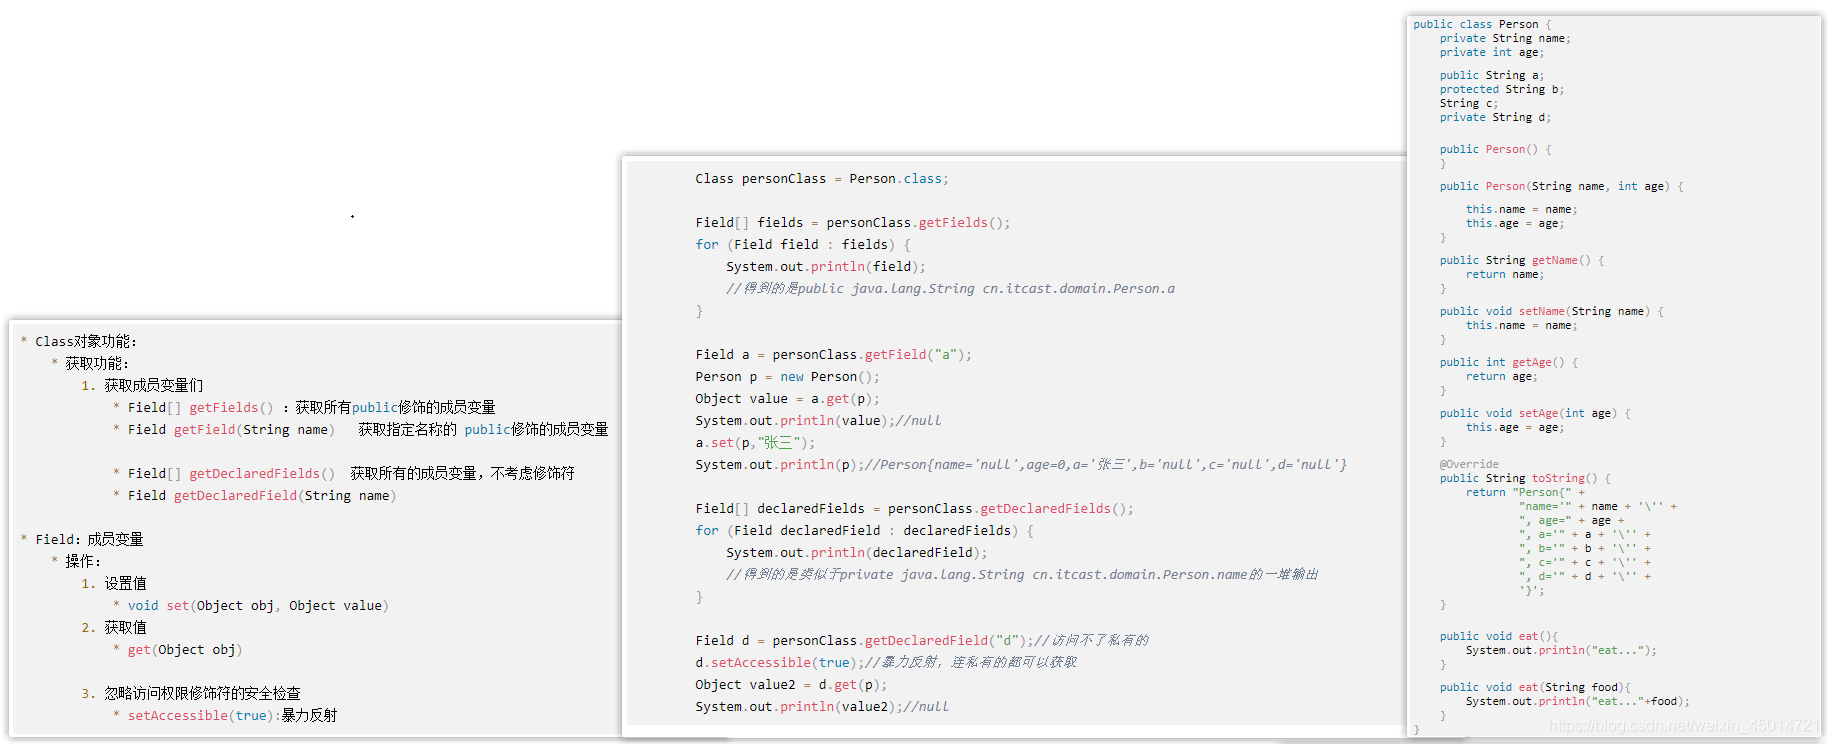Click 'public void eat(String food){' method
This screenshot has width=1828, height=744.
(x=1535, y=687)
